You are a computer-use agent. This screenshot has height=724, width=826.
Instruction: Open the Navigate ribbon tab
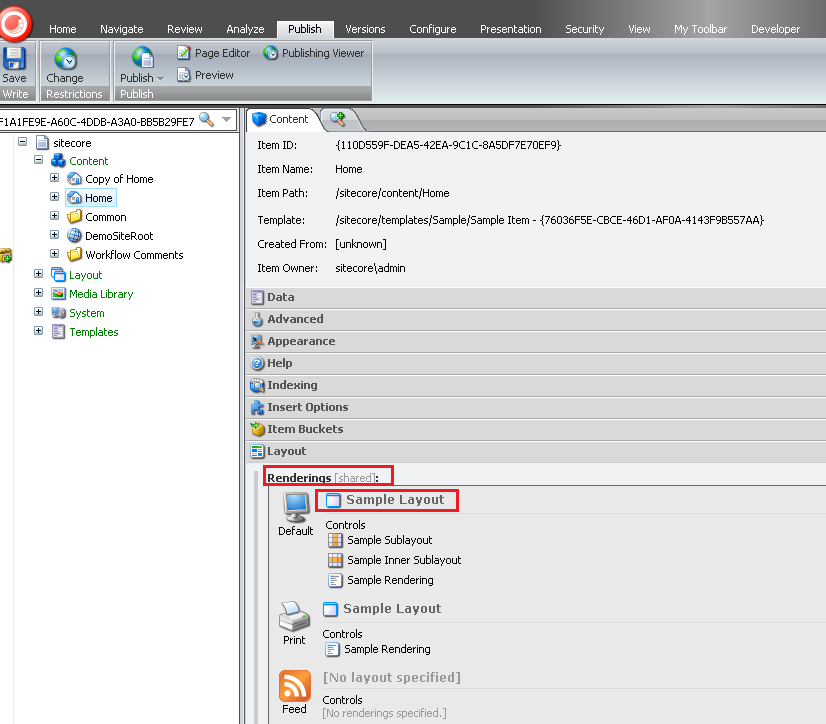[x=122, y=29]
